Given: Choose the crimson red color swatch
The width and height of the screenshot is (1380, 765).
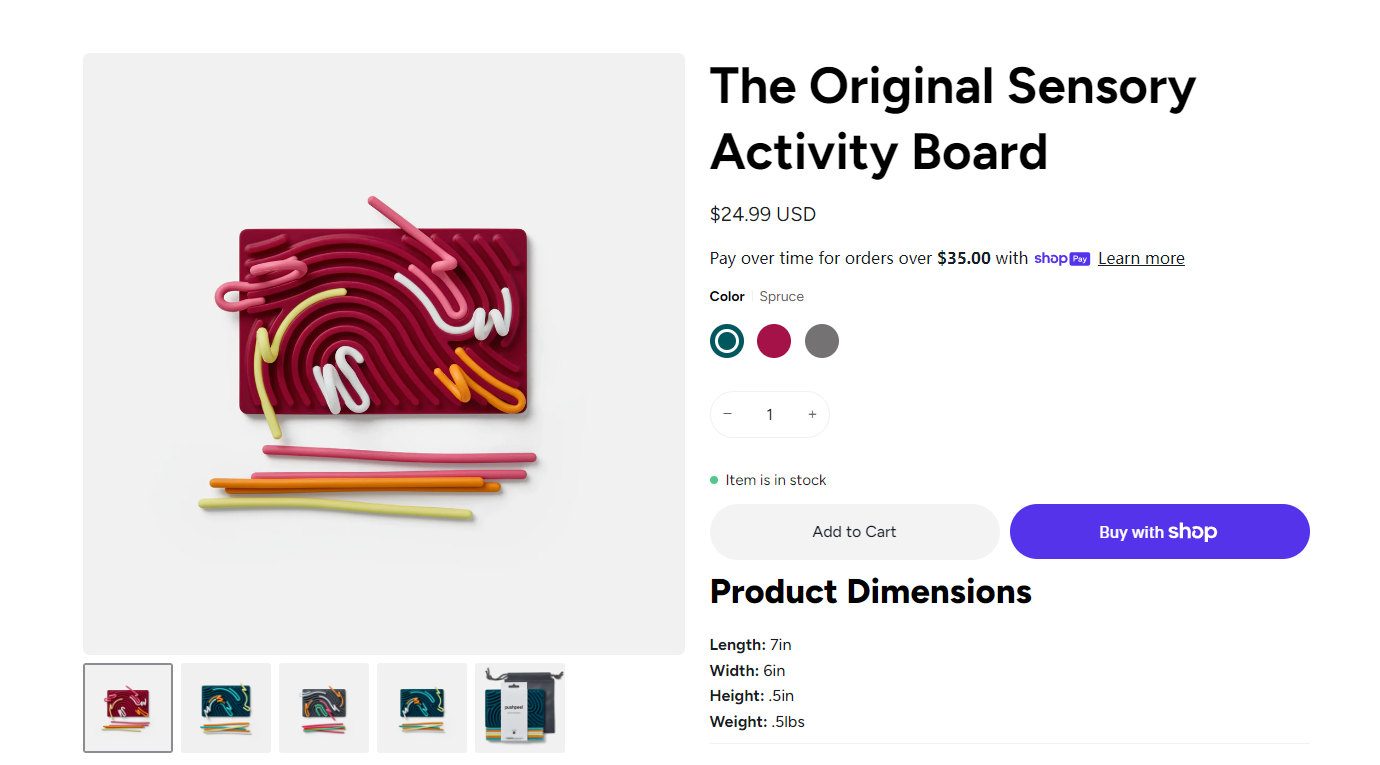Looking at the screenshot, I should click(x=774, y=341).
